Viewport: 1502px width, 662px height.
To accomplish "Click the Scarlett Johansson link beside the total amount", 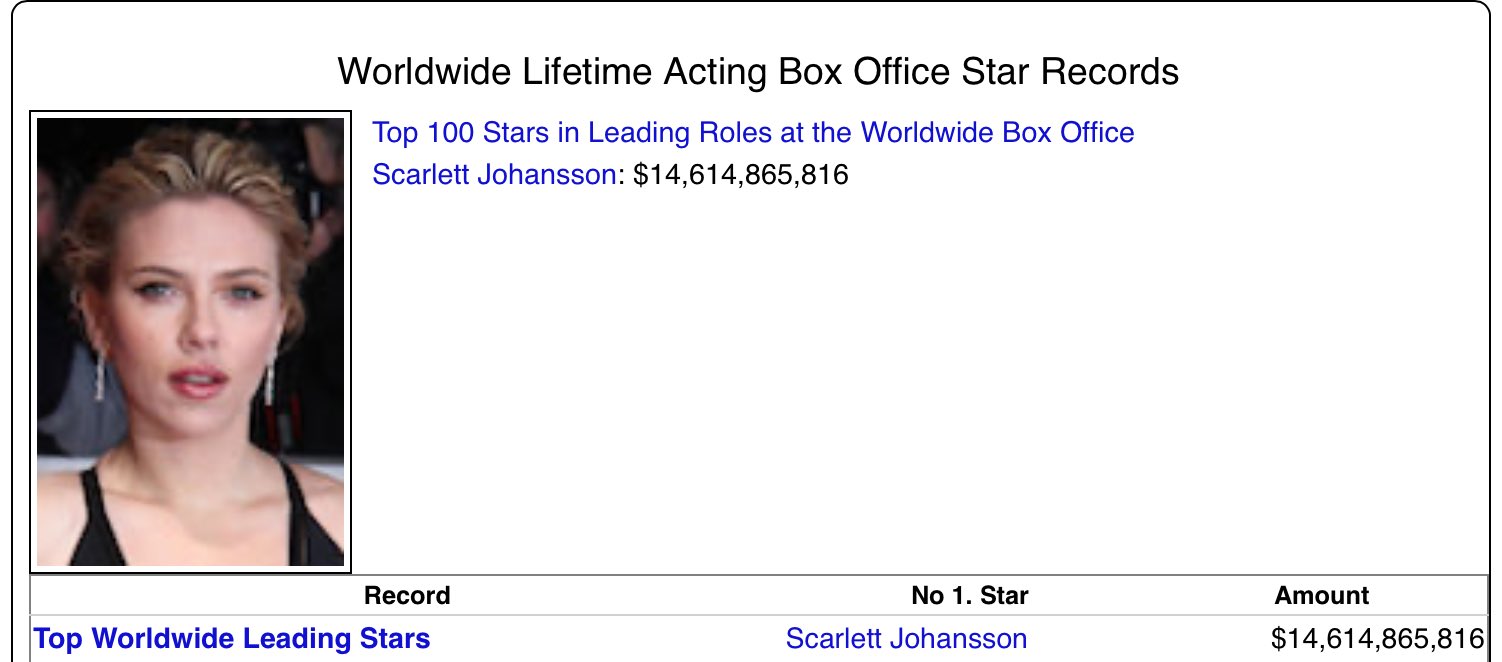I will click(494, 175).
